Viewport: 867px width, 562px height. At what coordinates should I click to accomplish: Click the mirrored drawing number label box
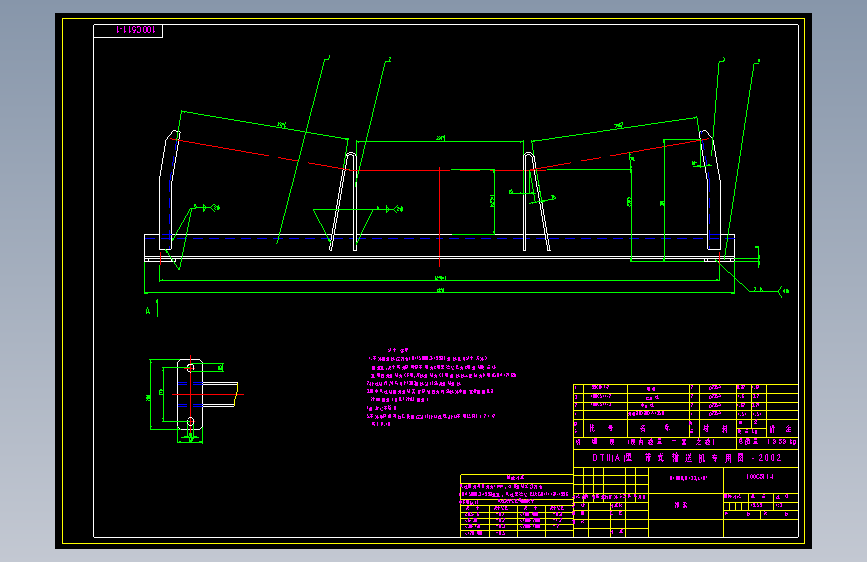[x=128, y=31]
